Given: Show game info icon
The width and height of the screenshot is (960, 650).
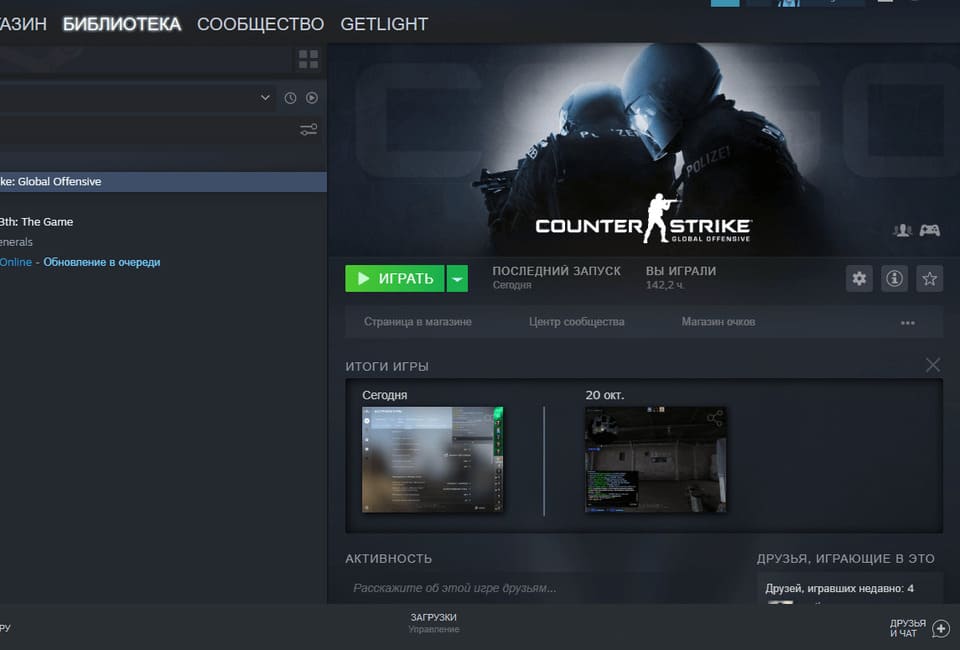Looking at the screenshot, I should click(894, 278).
